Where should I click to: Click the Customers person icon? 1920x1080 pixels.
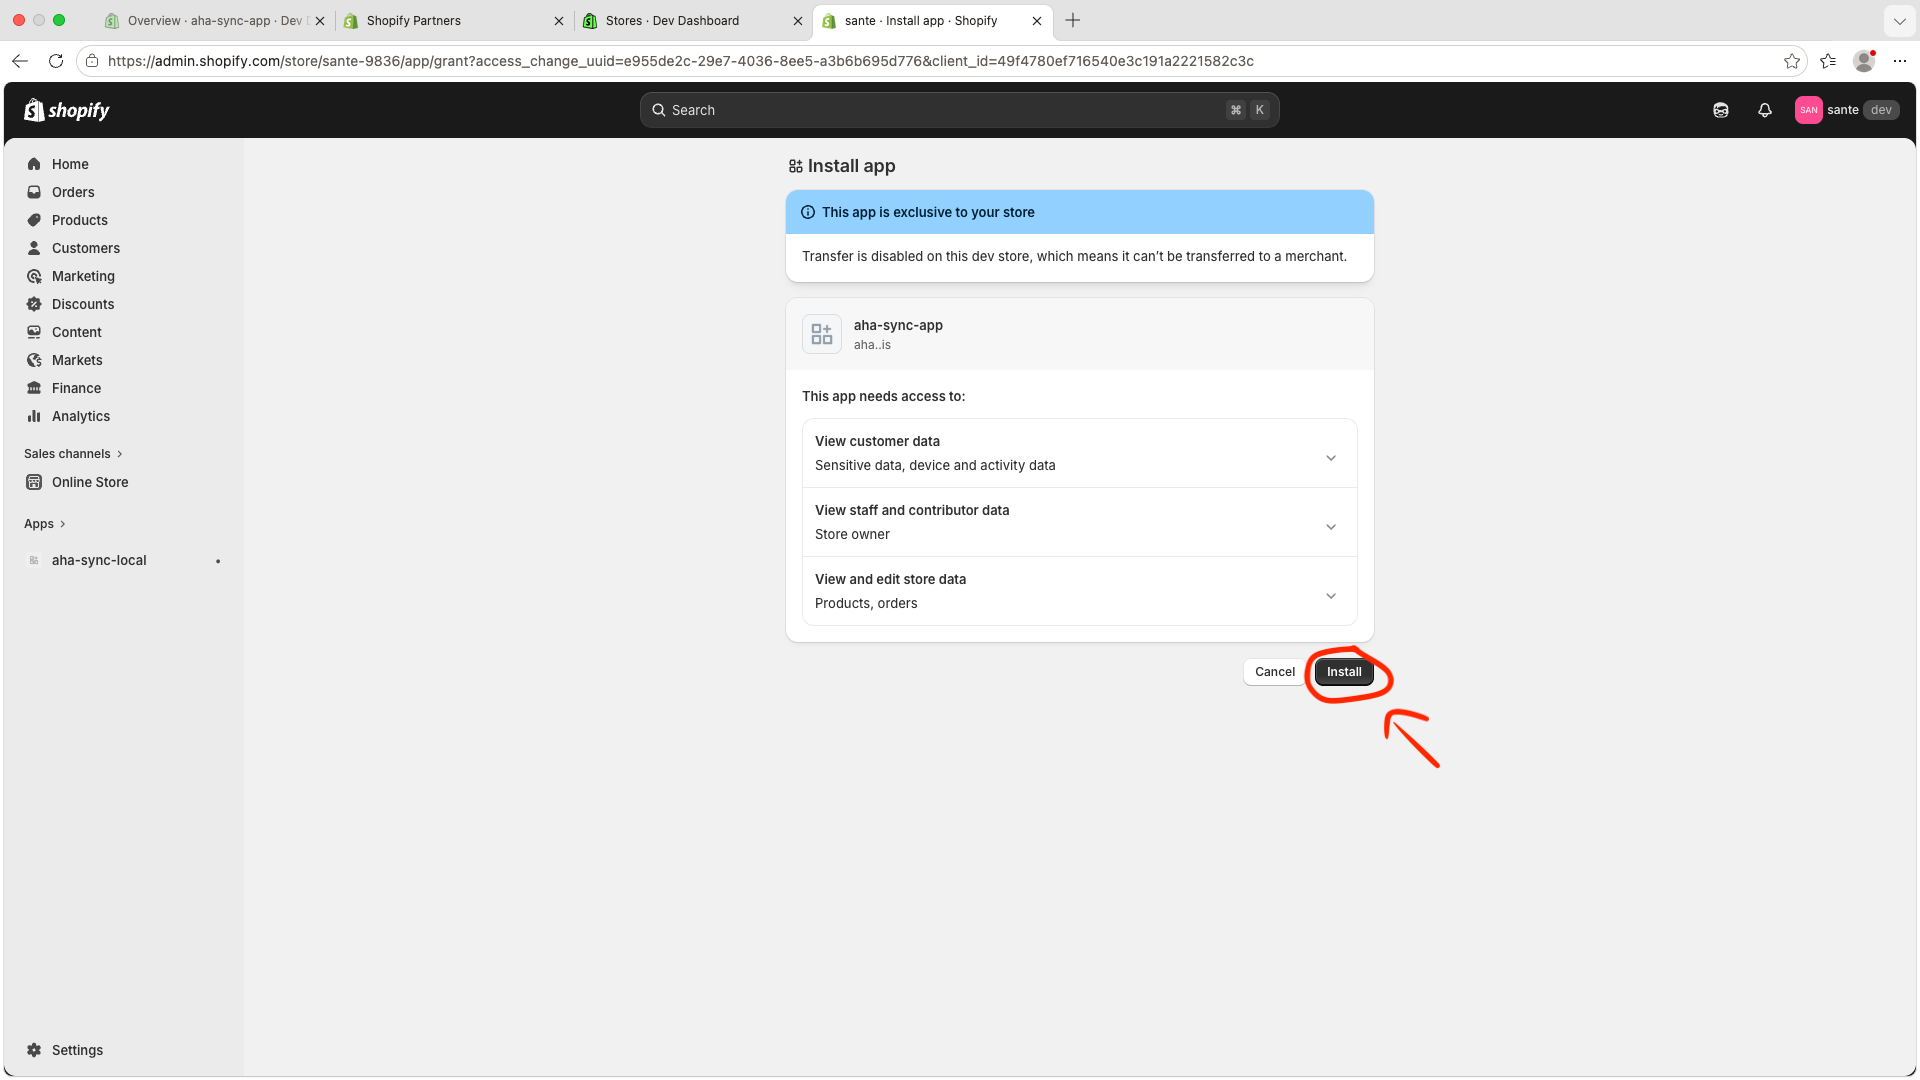34,248
